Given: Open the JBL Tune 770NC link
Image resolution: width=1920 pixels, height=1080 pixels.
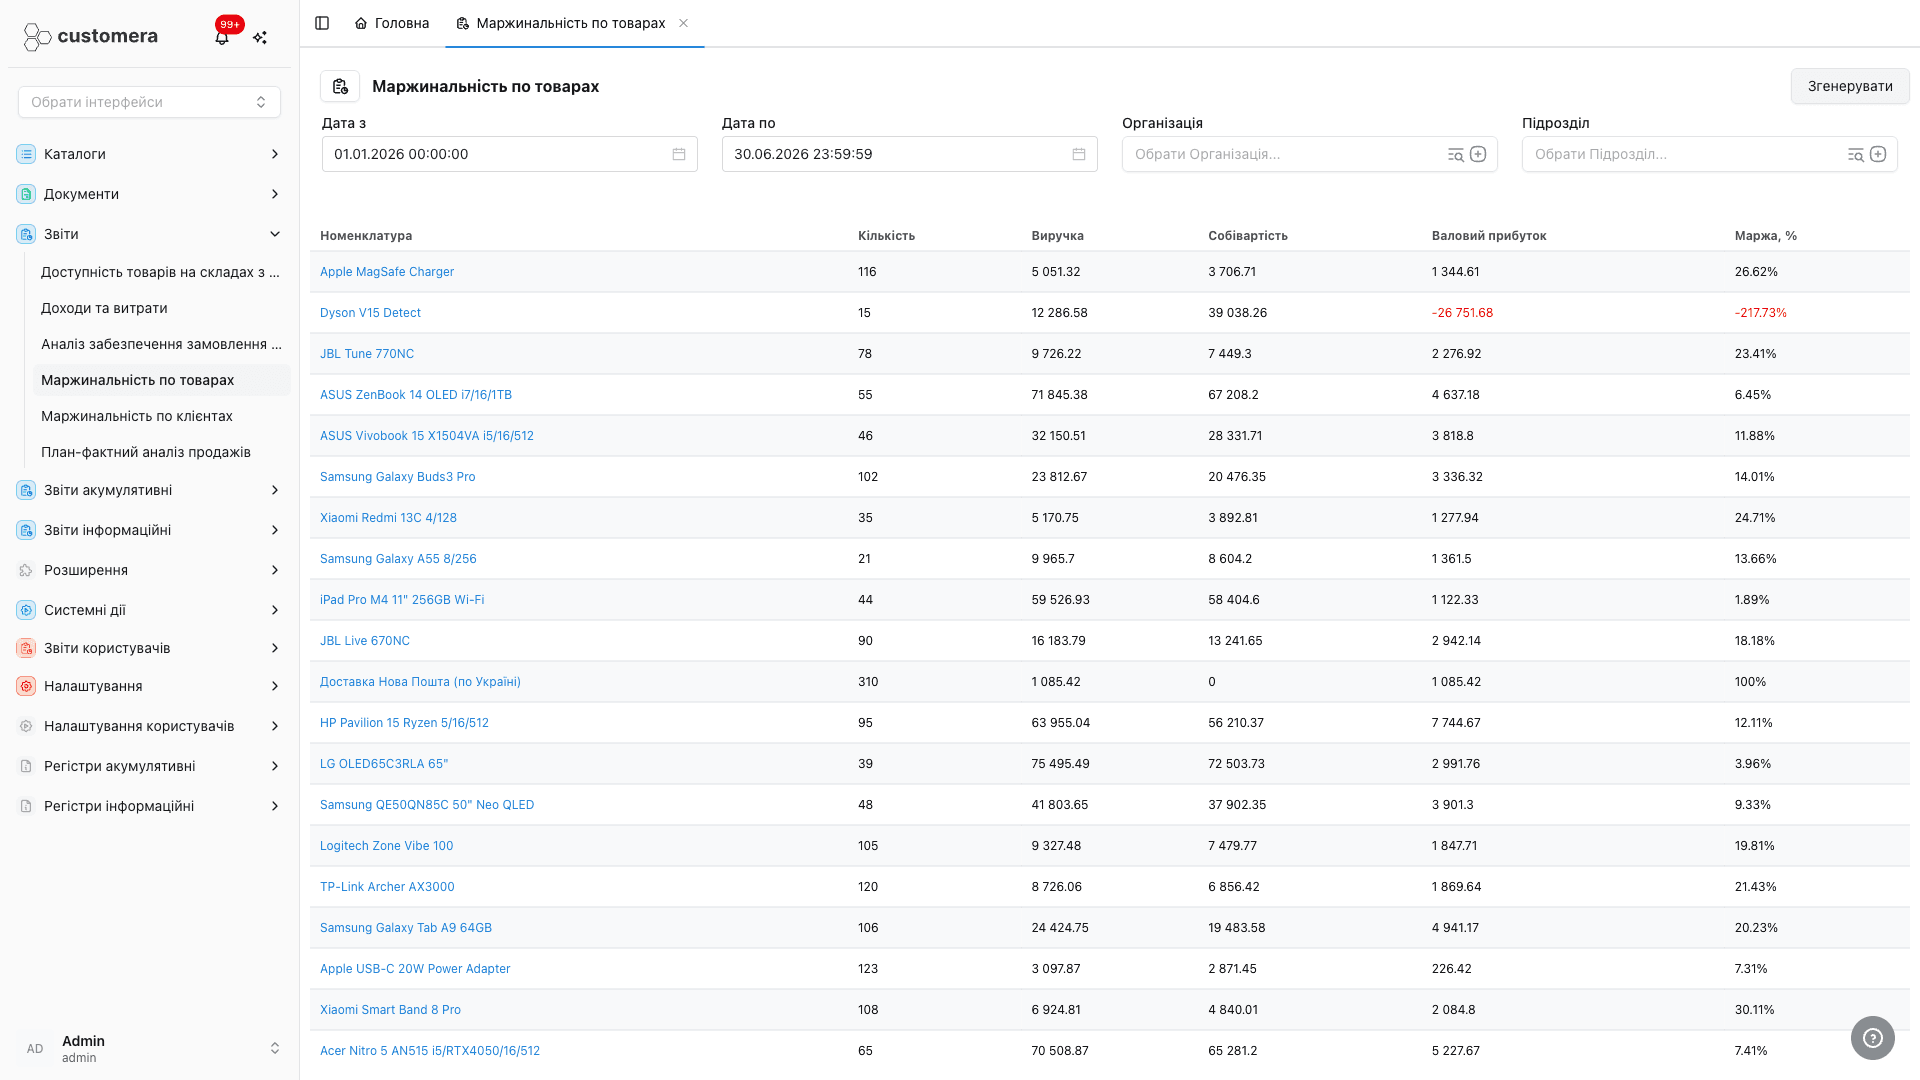Looking at the screenshot, I should point(367,354).
